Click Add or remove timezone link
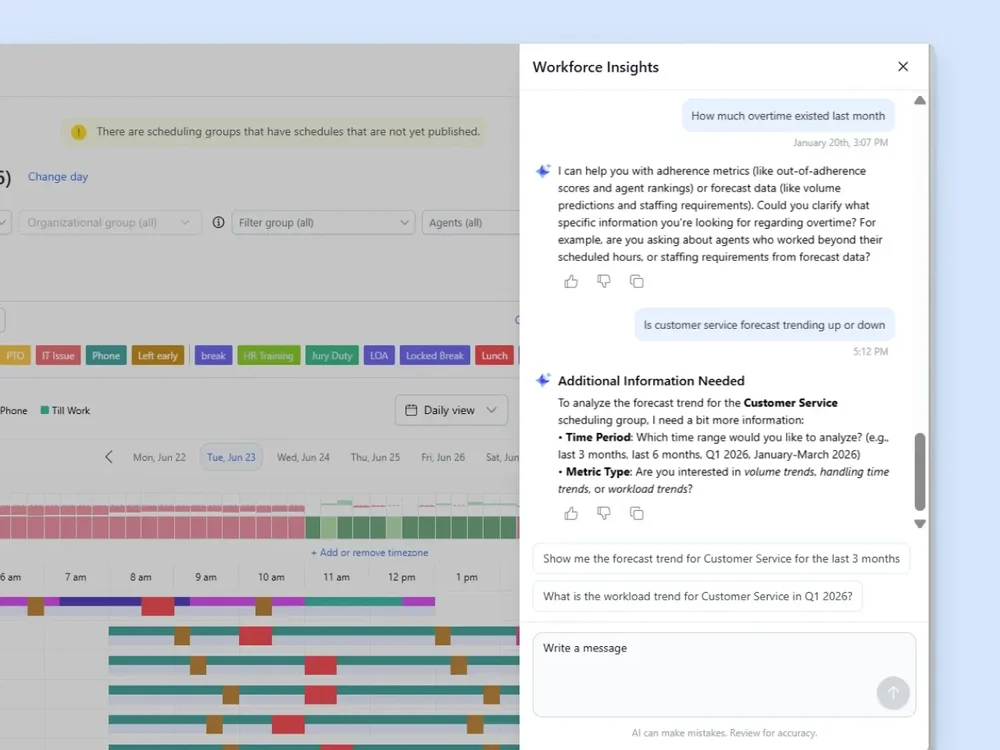This screenshot has width=1000, height=750. tap(370, 552)
